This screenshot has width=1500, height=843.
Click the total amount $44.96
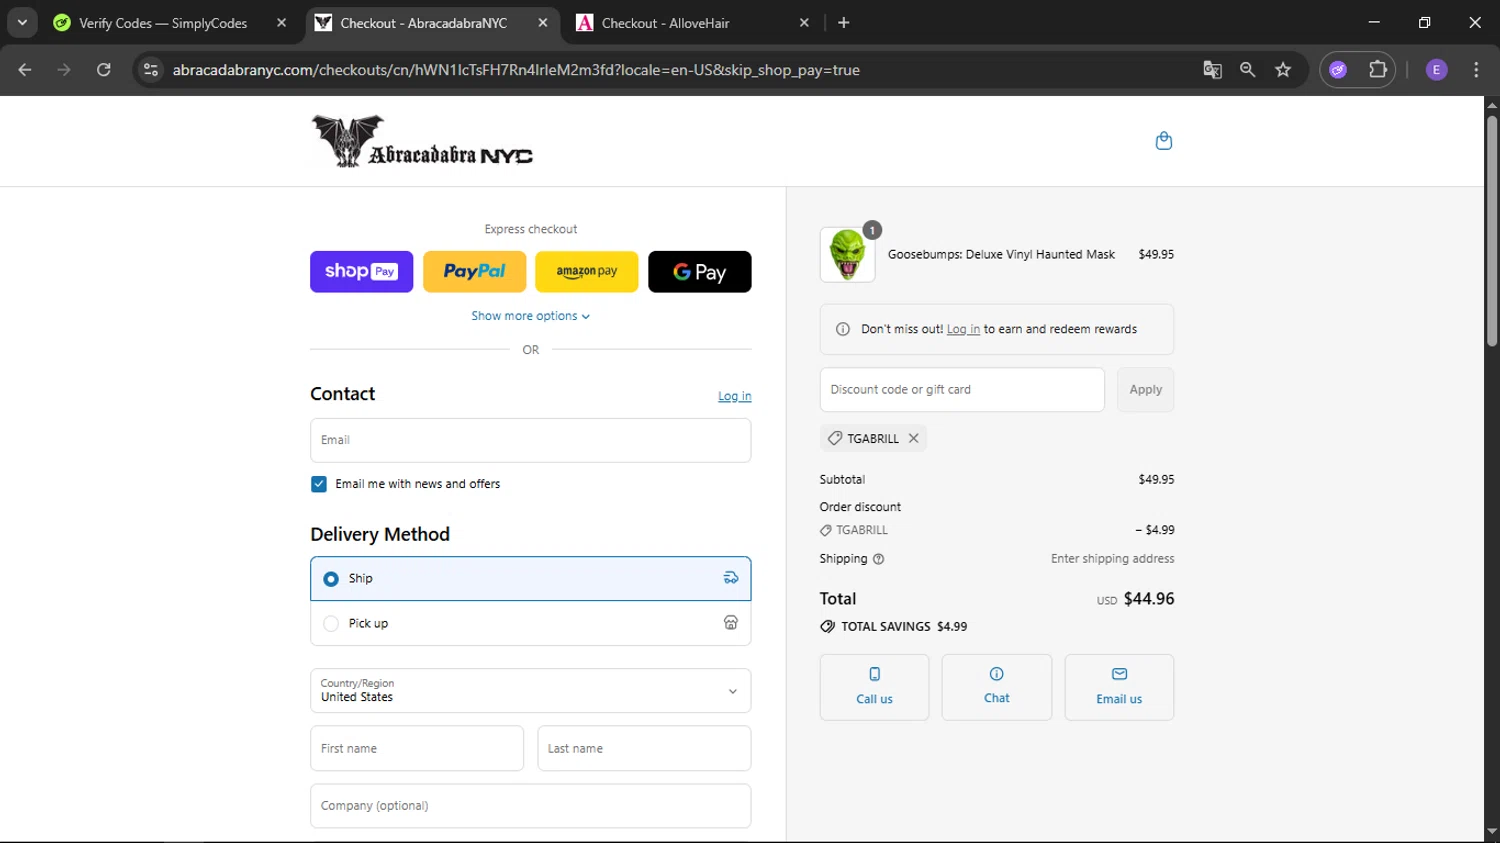coord(1149,599)
